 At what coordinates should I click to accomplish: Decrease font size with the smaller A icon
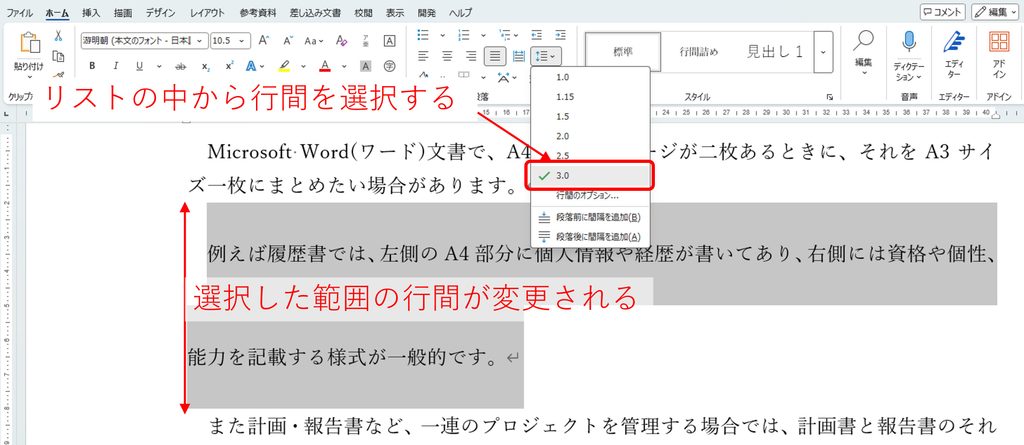[287, 41]
